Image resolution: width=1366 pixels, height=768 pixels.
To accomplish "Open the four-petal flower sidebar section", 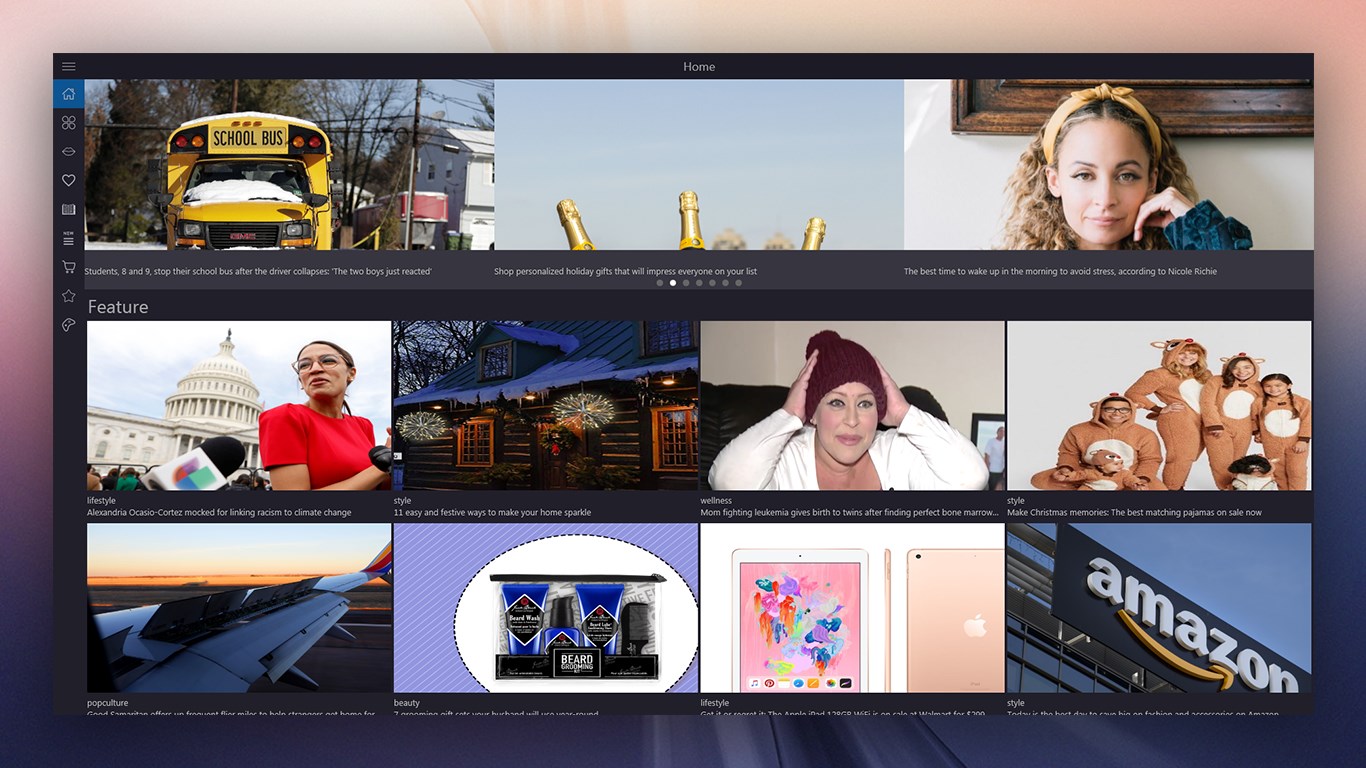I will pyautogui.click(x=68, y=123).
